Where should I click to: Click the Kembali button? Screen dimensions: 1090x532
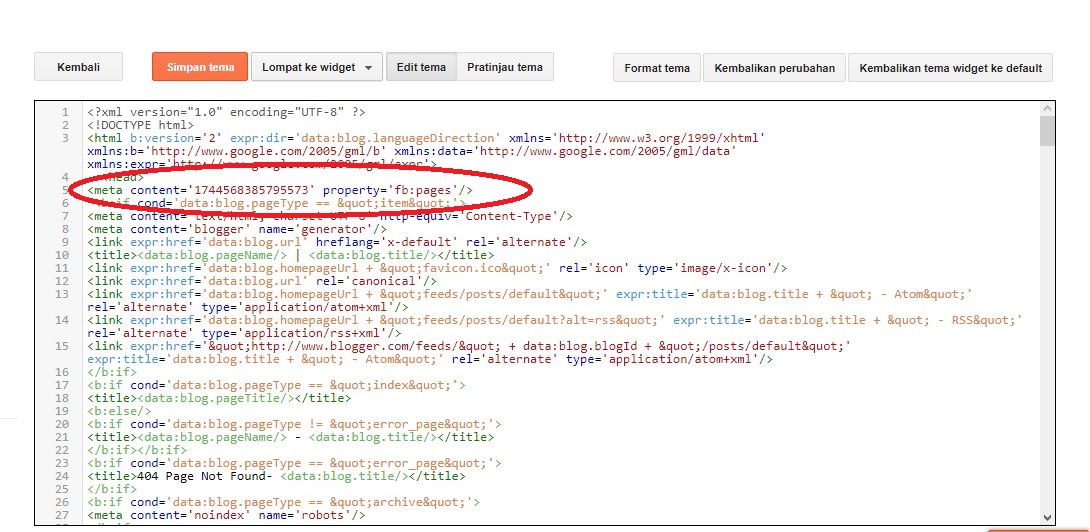(79, 67)
